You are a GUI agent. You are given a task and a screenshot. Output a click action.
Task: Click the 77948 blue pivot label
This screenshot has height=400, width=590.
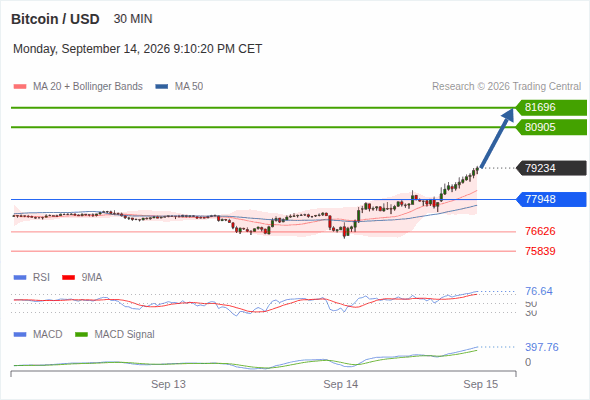pyautogui.click(x=551, y=199)
